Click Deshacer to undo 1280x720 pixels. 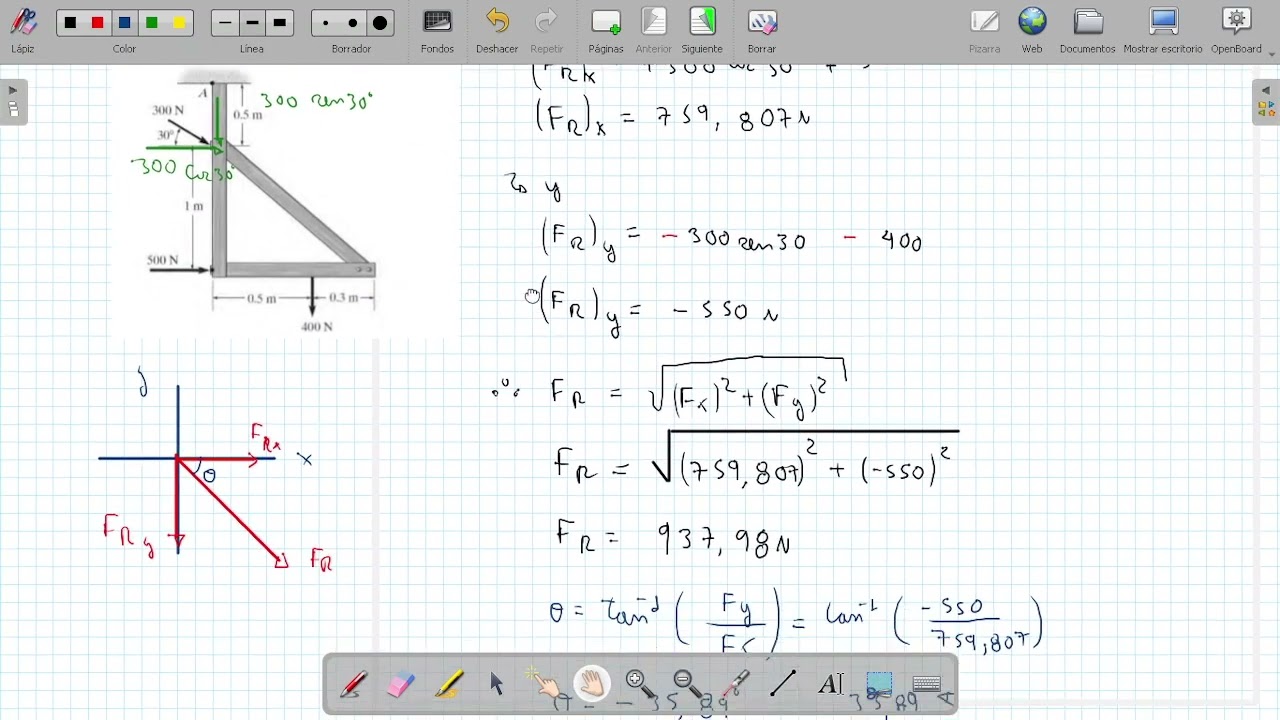[x=497, y=30]
